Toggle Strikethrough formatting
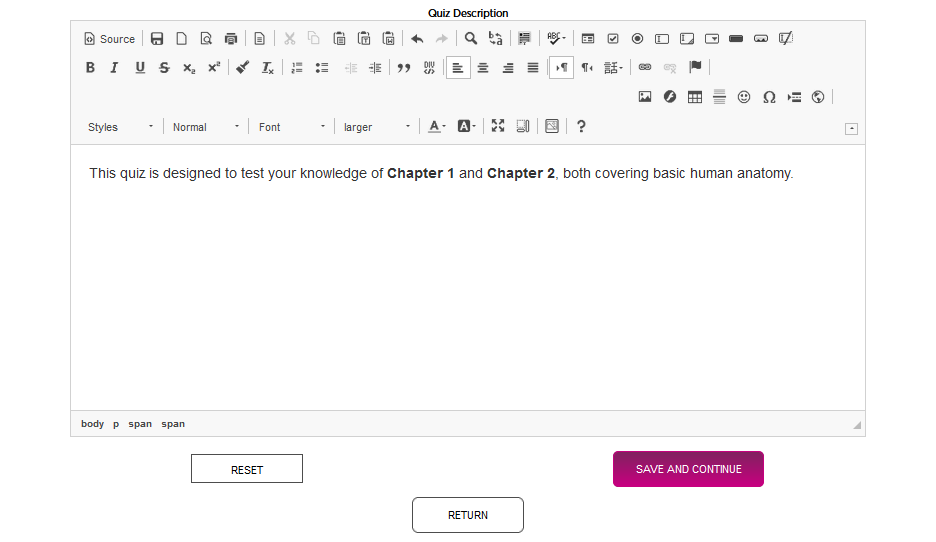 [164, 67]
